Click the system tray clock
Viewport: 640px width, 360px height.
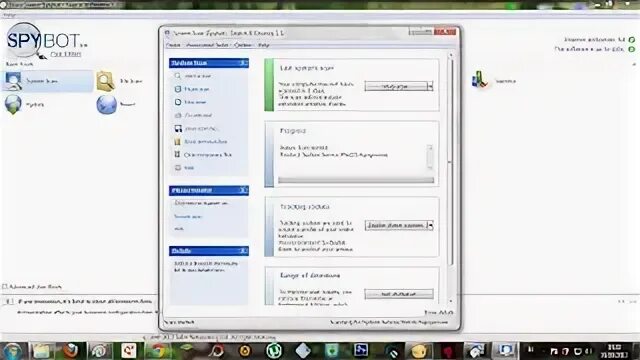tap(615, 351)
